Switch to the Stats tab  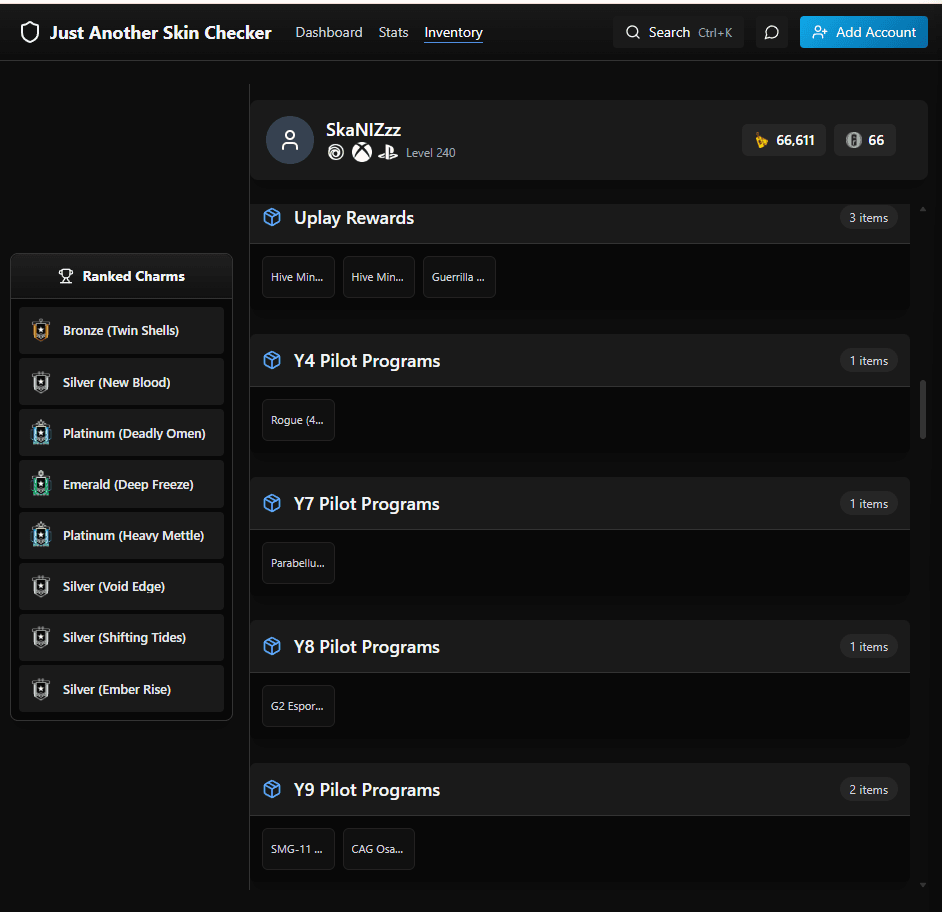click(x=394, y=32)
